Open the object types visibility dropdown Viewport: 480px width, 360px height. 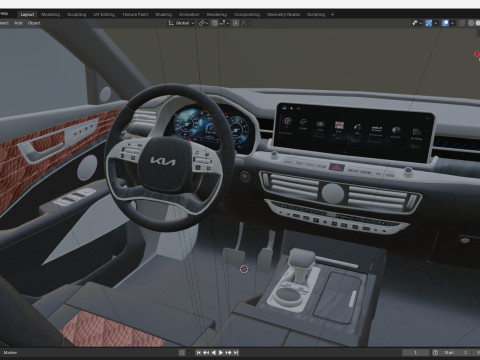tap(417, 23)
